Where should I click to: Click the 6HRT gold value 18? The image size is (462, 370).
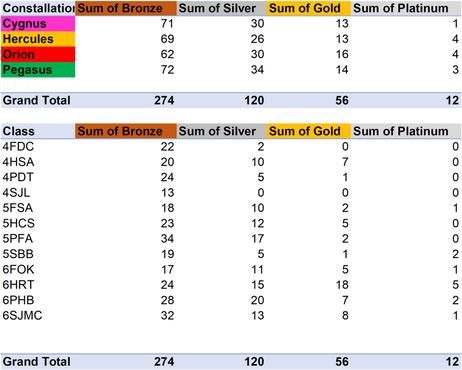(x=342, y=285)
